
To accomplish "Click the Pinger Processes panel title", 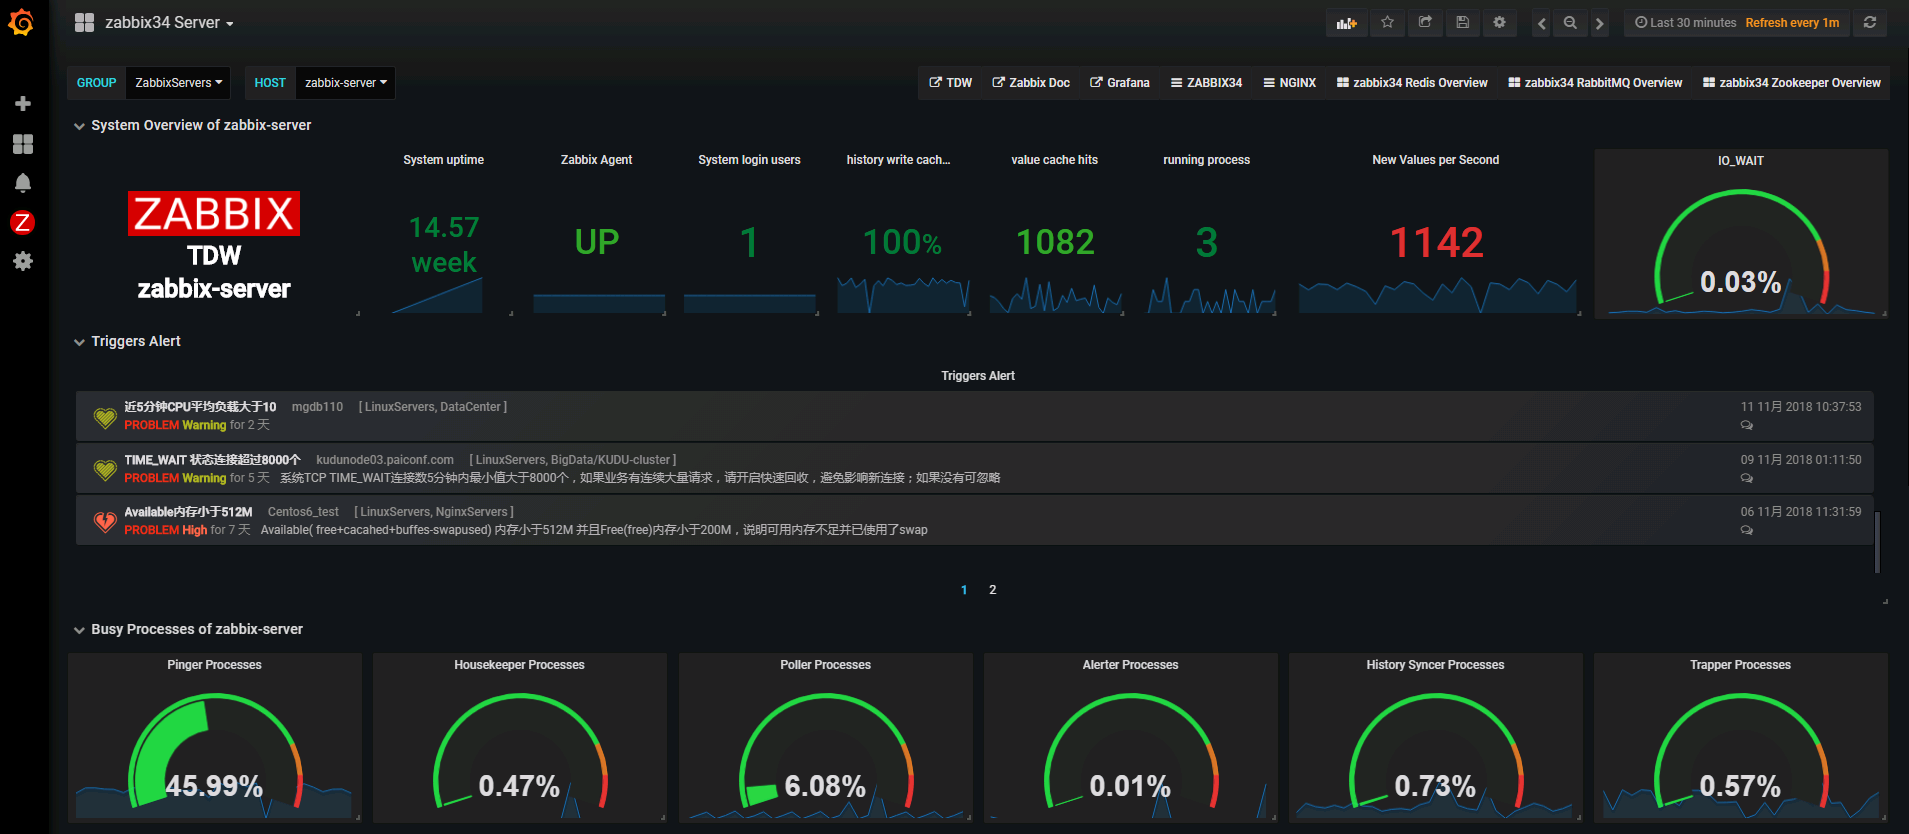I will [x=215, y=665].
